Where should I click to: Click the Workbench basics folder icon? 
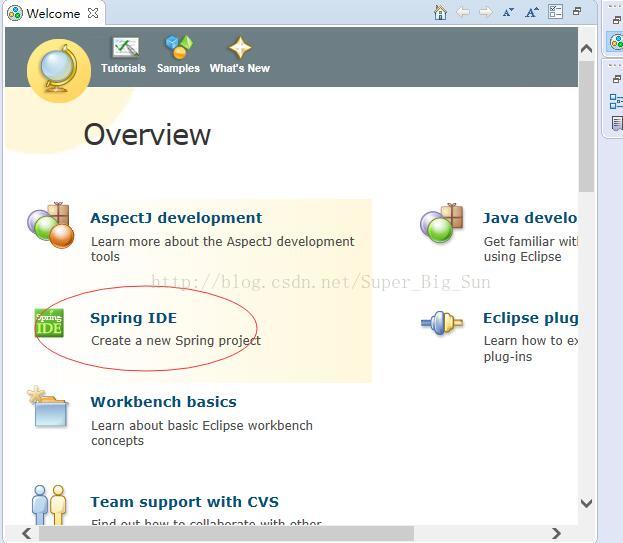point(48,406)
